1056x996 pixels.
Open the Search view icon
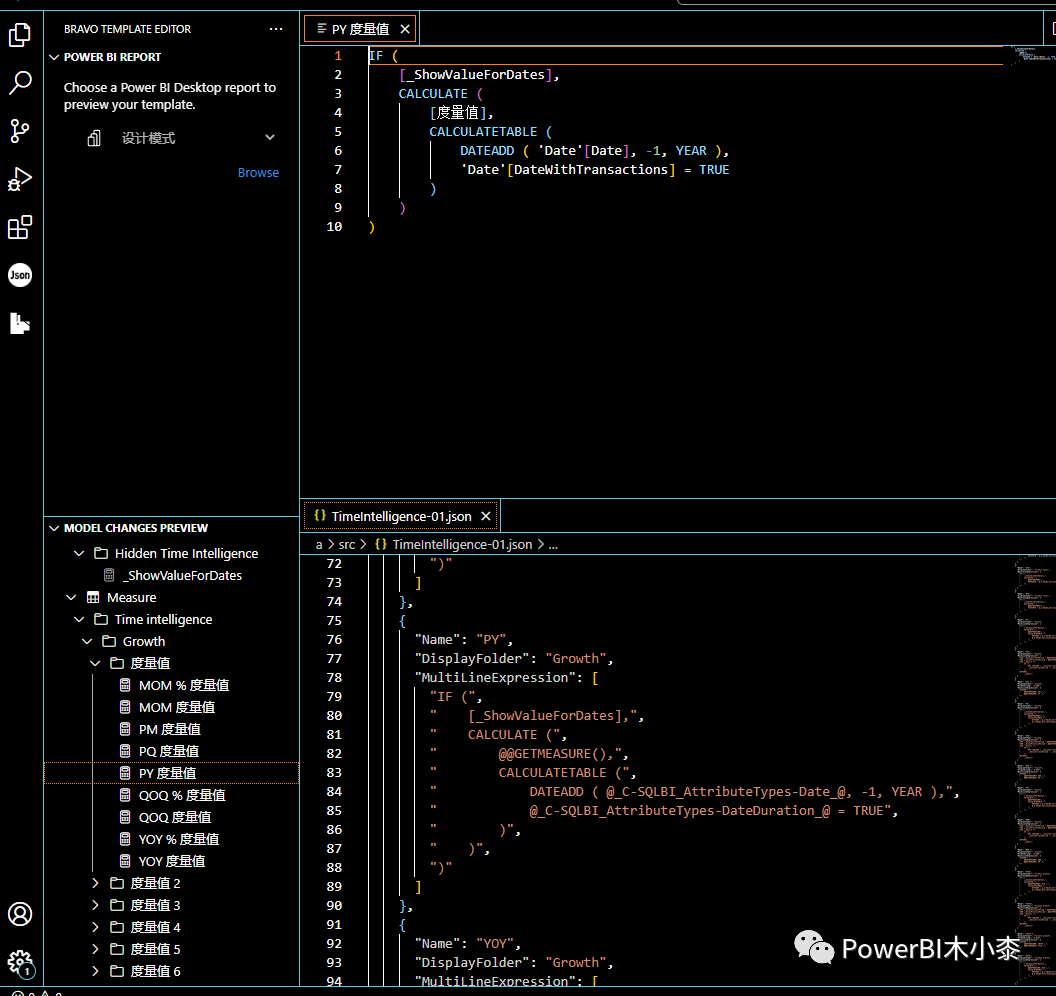pyautogui.click(x=20, y=83)
